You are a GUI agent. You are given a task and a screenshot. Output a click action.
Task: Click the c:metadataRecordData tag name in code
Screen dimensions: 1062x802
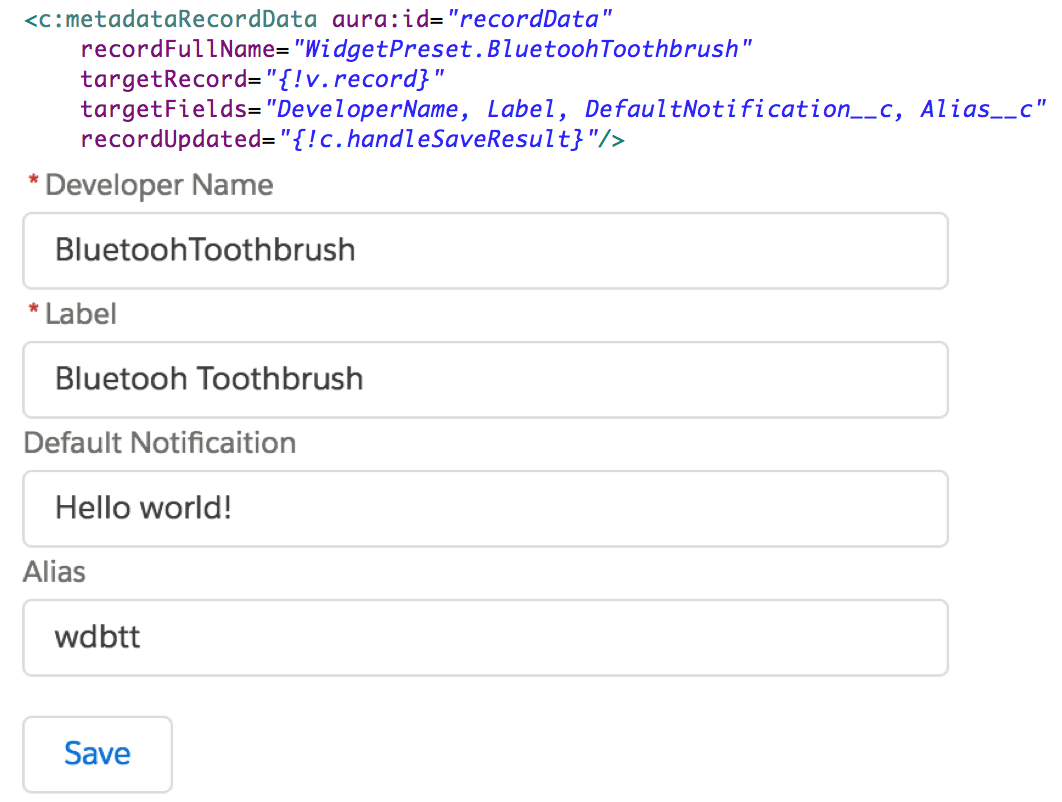point(176,19)
